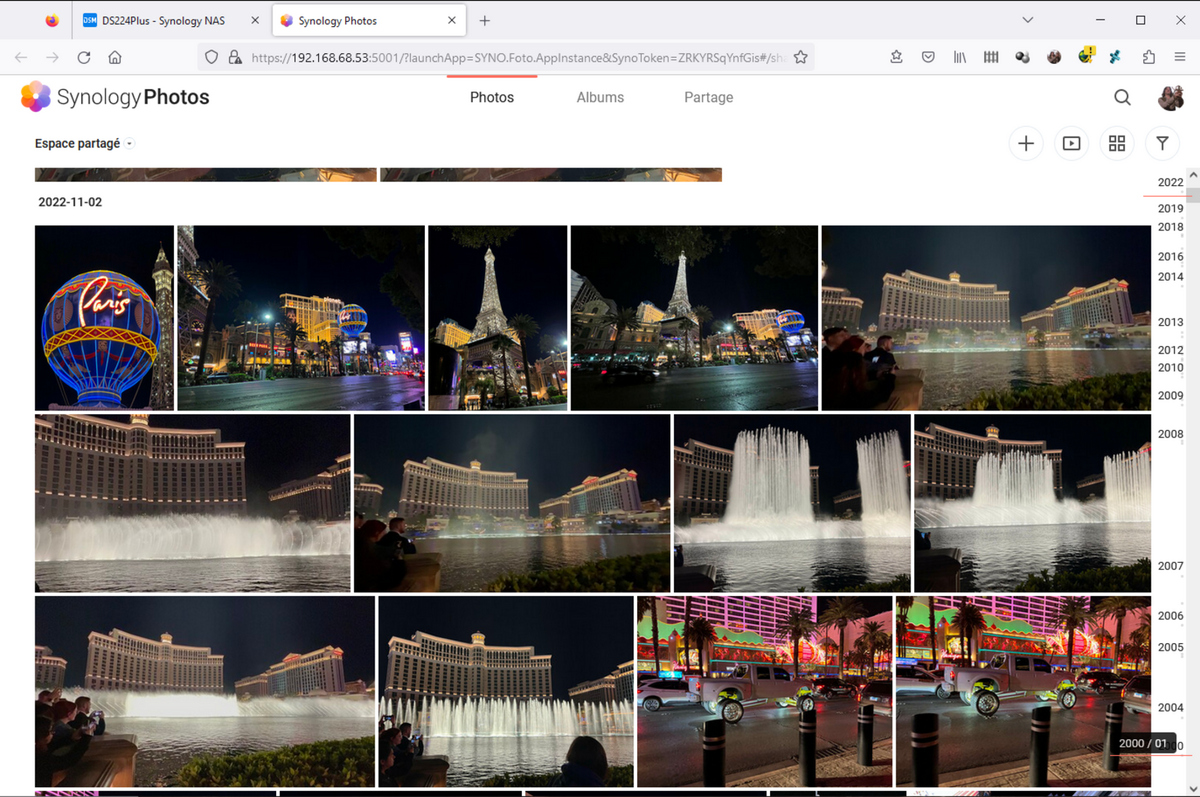Switch view mode with grid icon

(x=1117, y=144)
